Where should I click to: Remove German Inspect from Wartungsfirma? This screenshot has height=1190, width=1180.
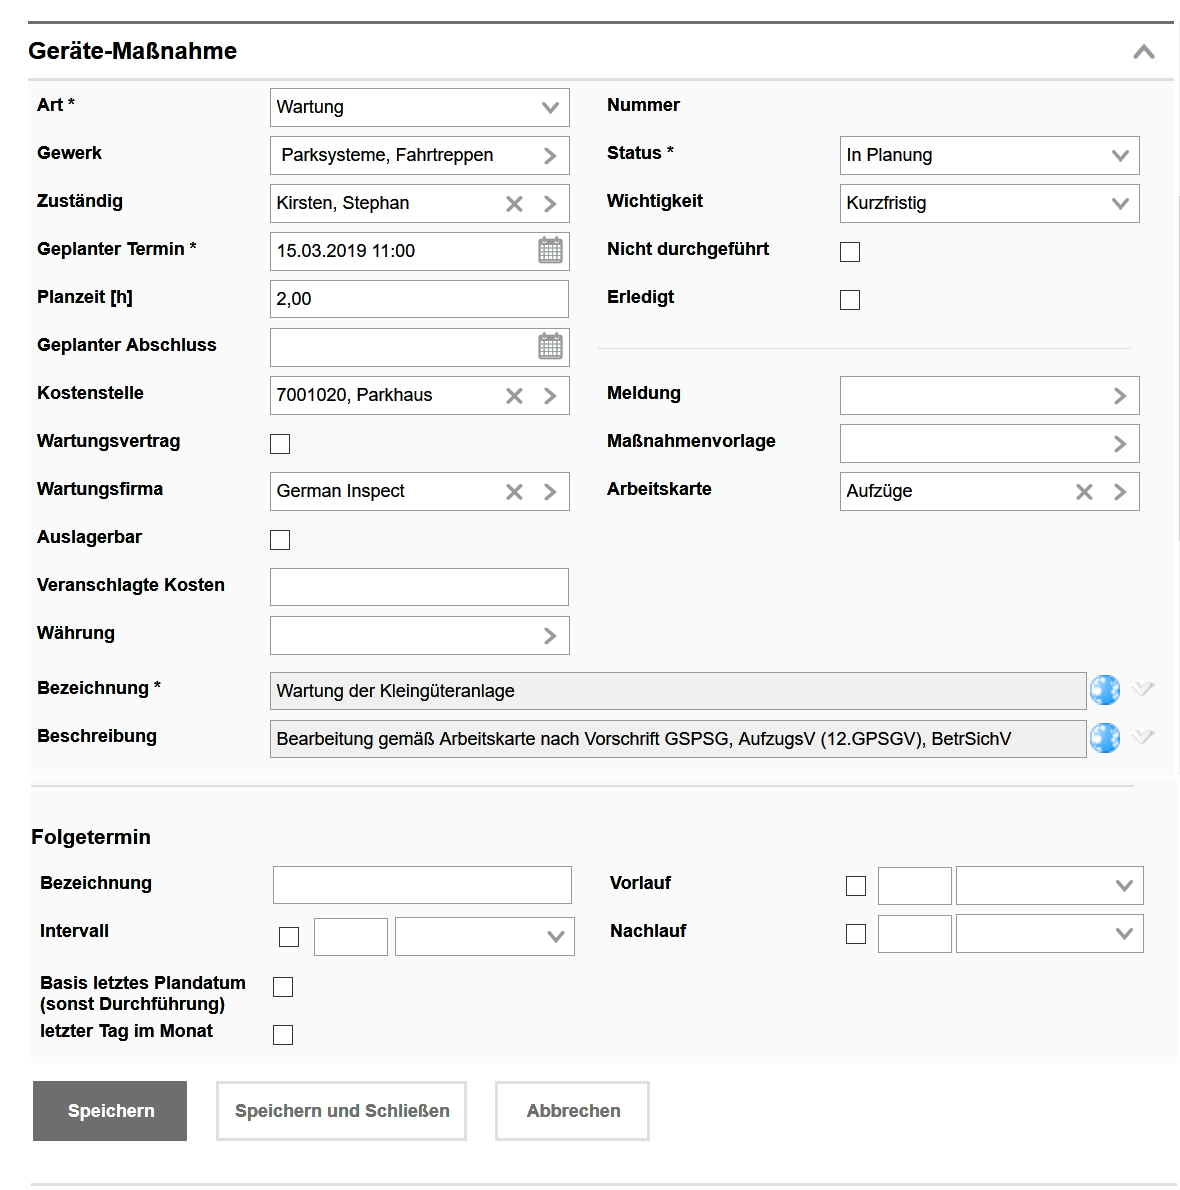[x=514, y=492]
